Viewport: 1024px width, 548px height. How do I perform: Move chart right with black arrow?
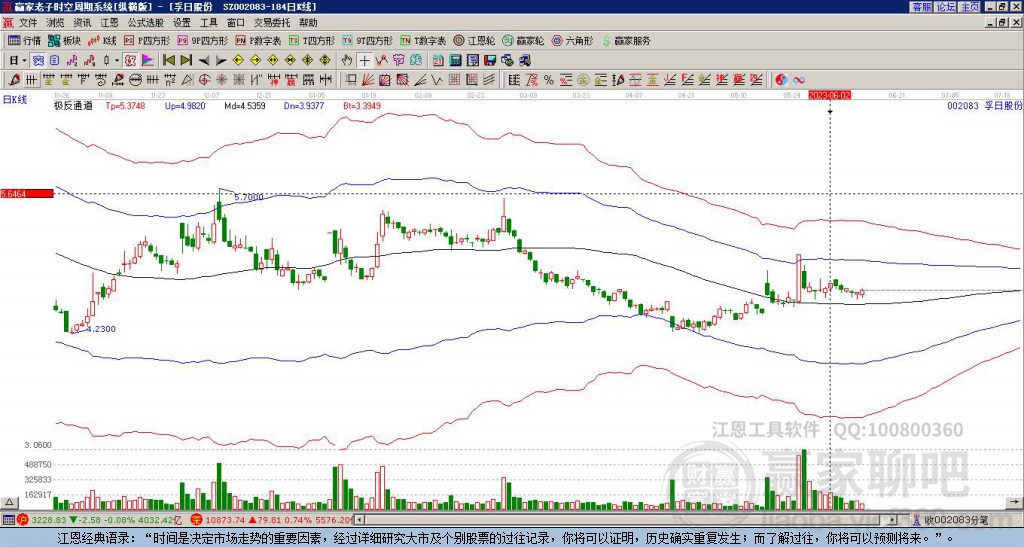click(x=221, y=61)
